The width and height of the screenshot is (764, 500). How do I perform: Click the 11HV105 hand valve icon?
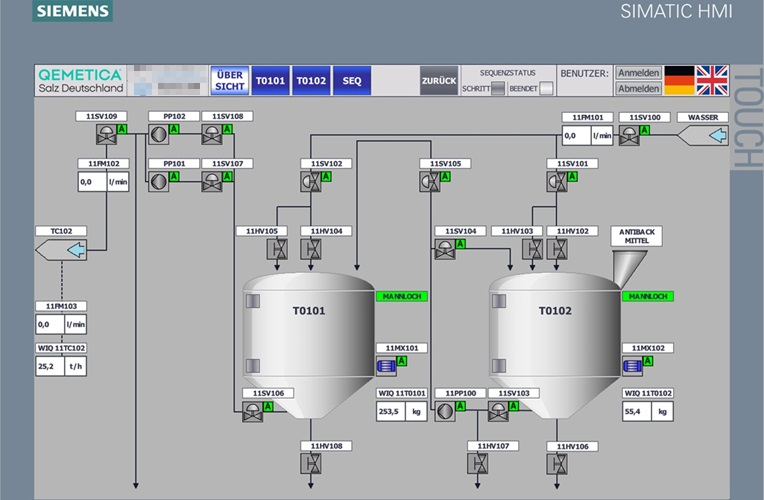281,248
